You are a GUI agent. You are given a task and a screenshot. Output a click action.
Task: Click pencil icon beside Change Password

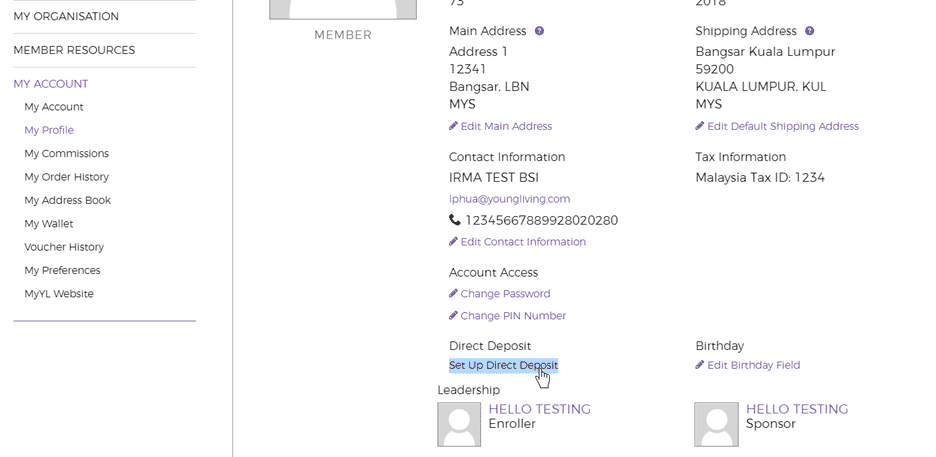tap(453, 294)
